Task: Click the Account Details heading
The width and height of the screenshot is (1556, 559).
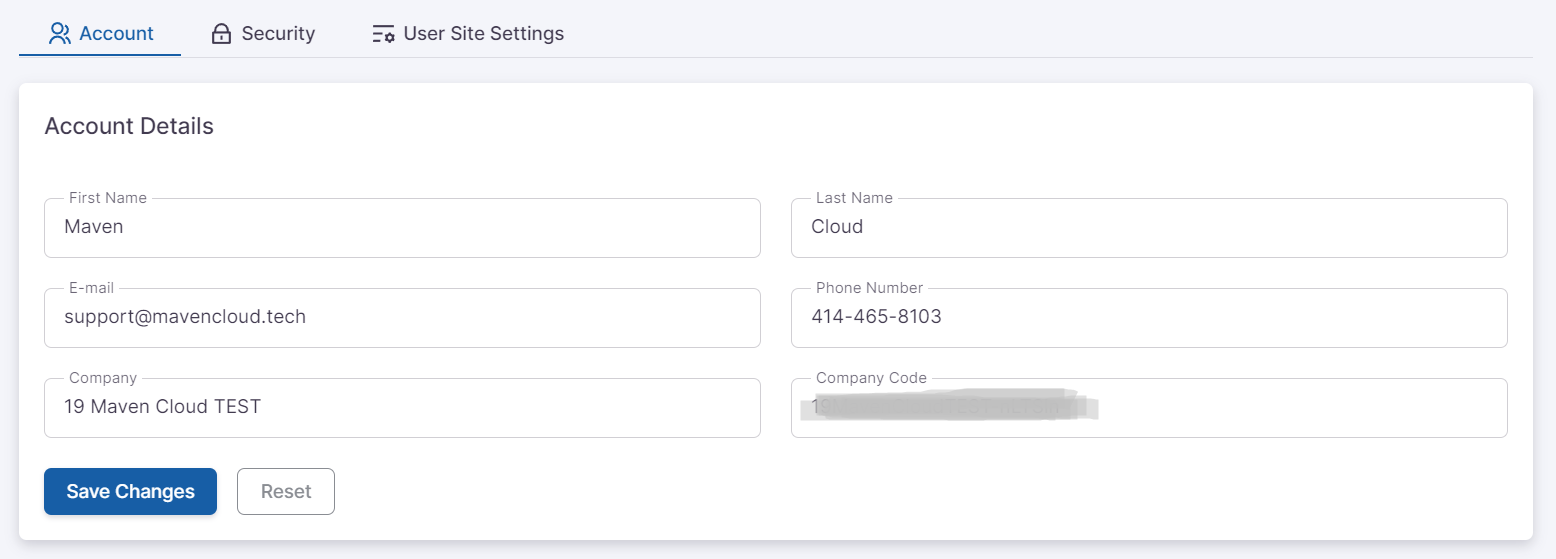Action: [x=129, y=127]
